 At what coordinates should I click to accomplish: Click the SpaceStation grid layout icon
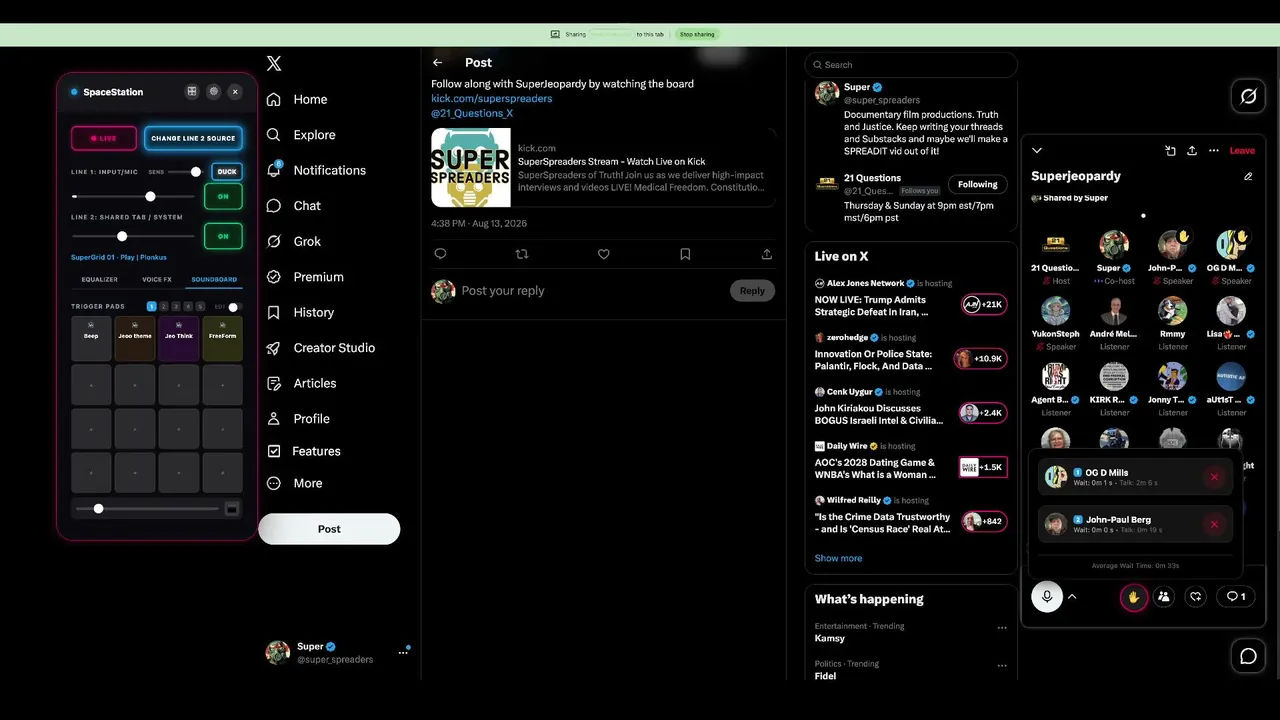(192, 91)
